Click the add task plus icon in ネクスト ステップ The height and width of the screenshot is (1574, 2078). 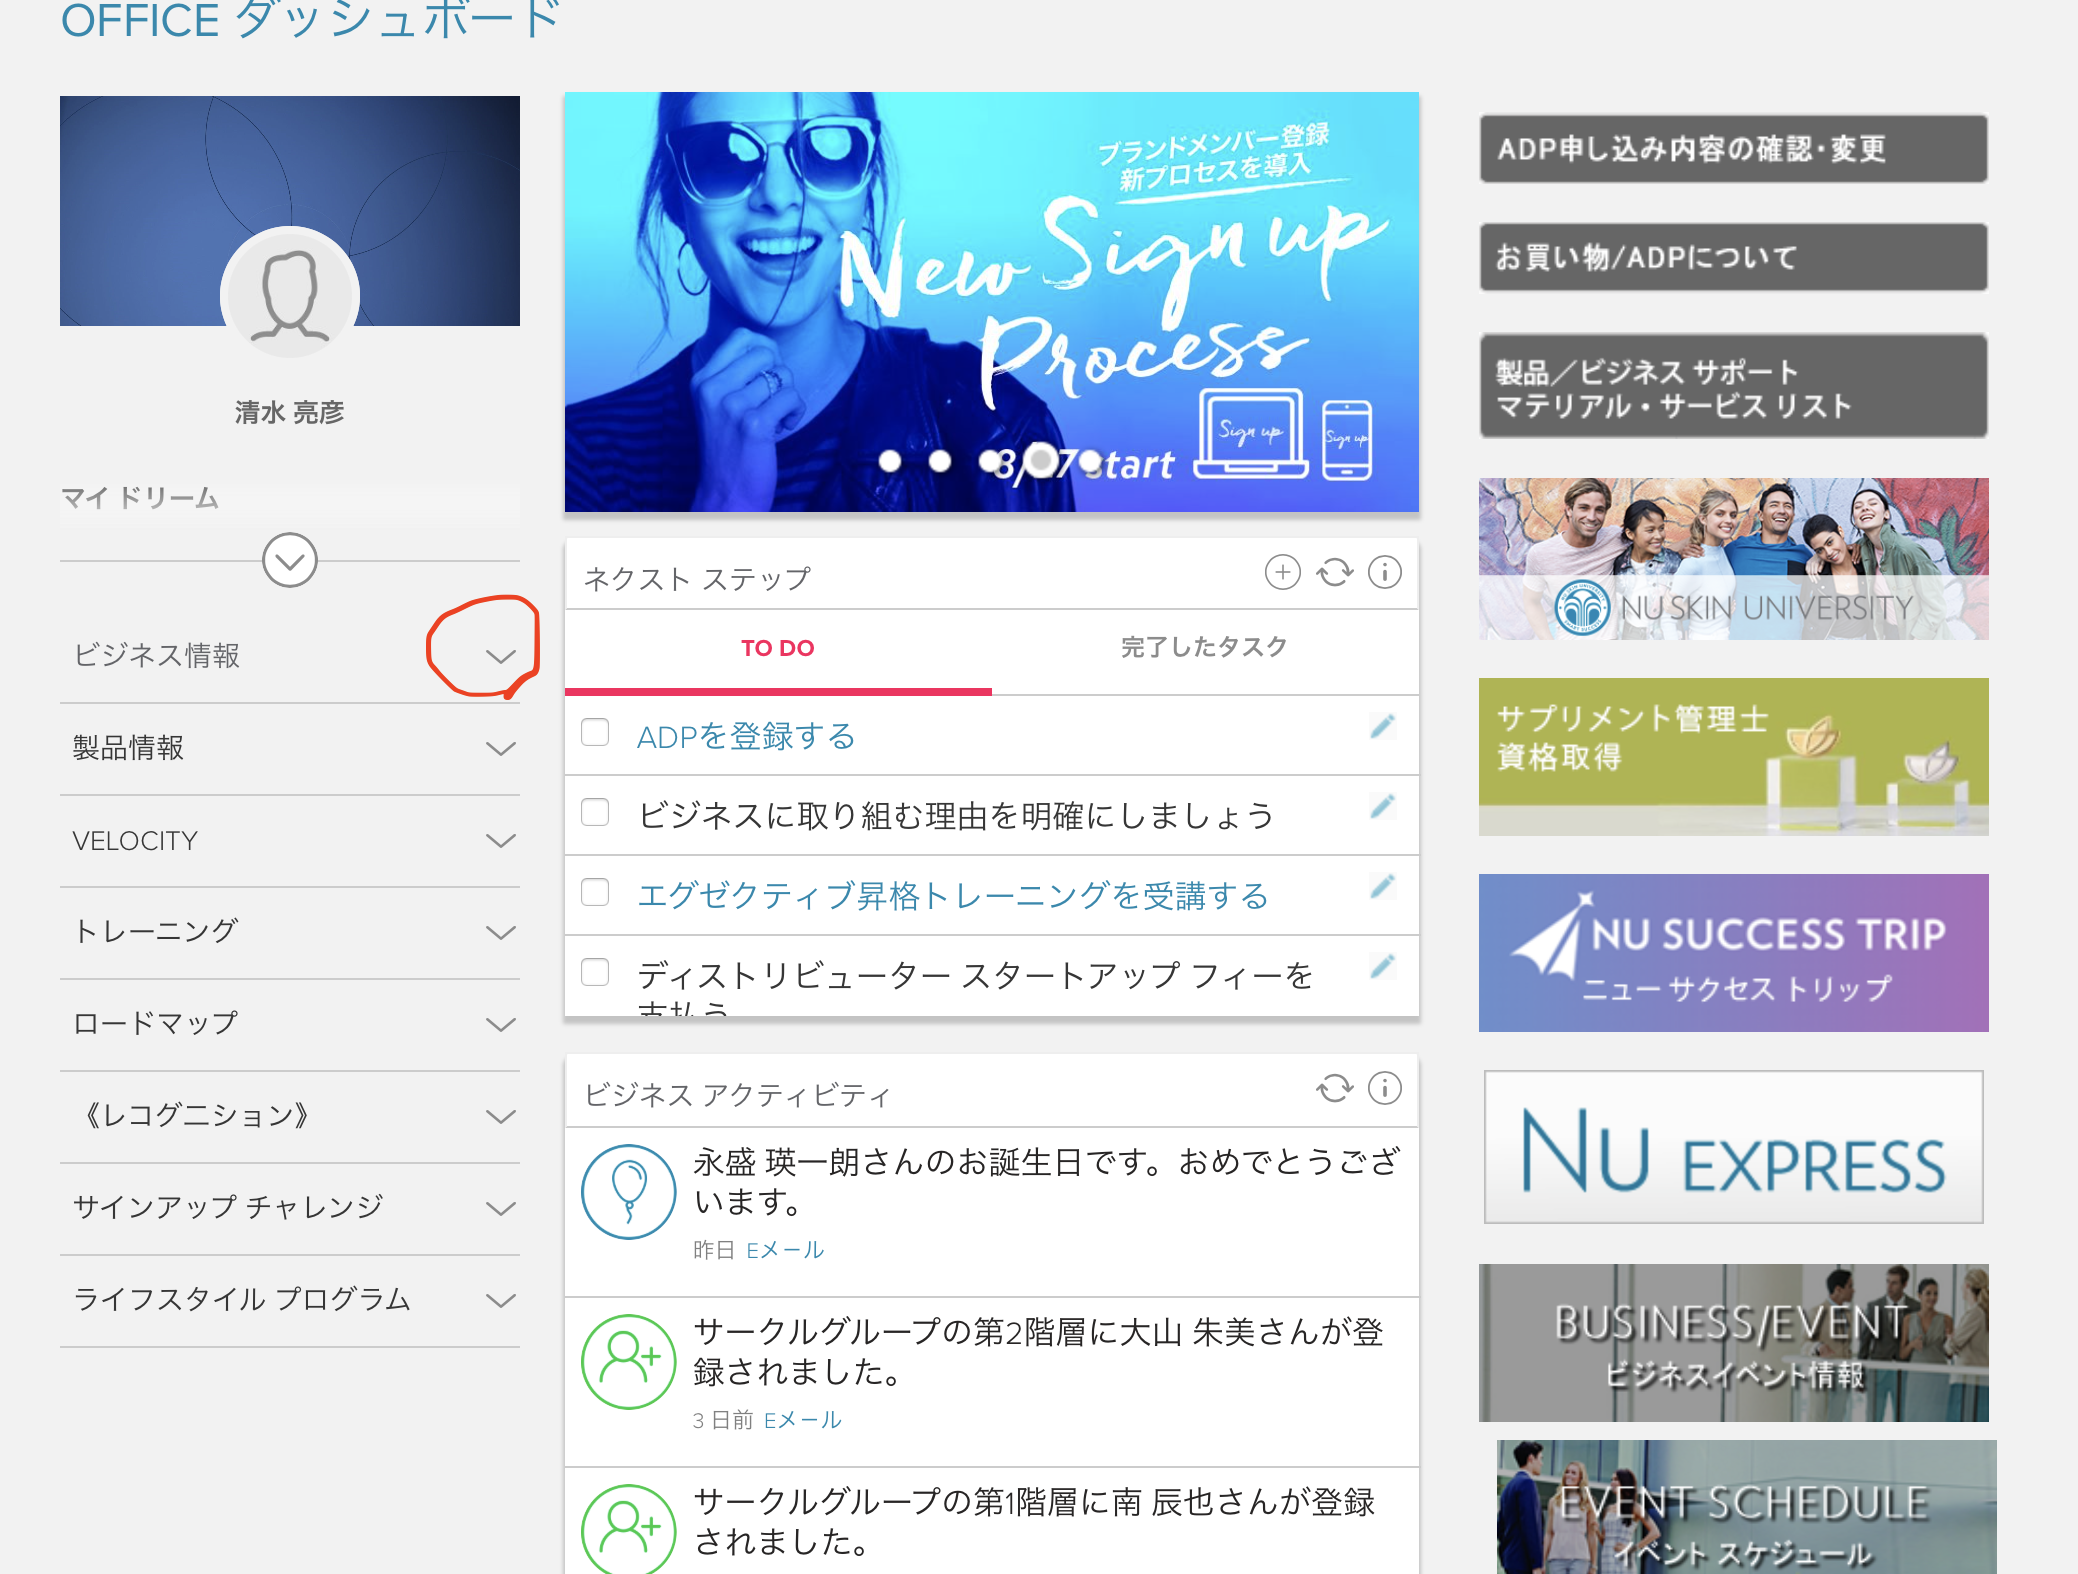(x=1282, y=573)
